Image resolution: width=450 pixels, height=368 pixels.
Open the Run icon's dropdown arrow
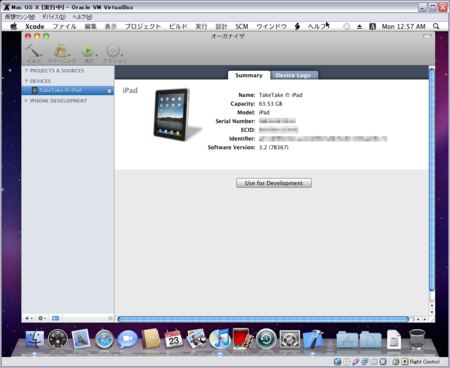point(96,55)
